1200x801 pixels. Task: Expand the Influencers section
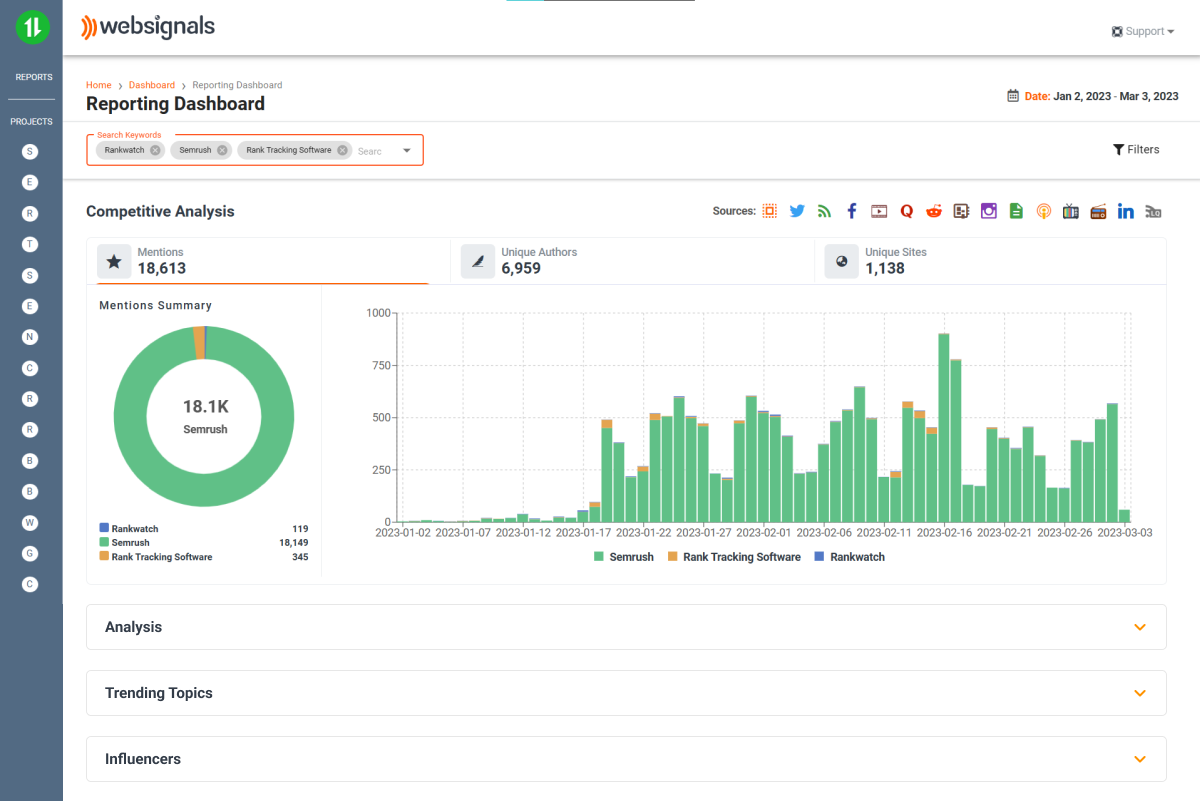[x=626, y=759]
